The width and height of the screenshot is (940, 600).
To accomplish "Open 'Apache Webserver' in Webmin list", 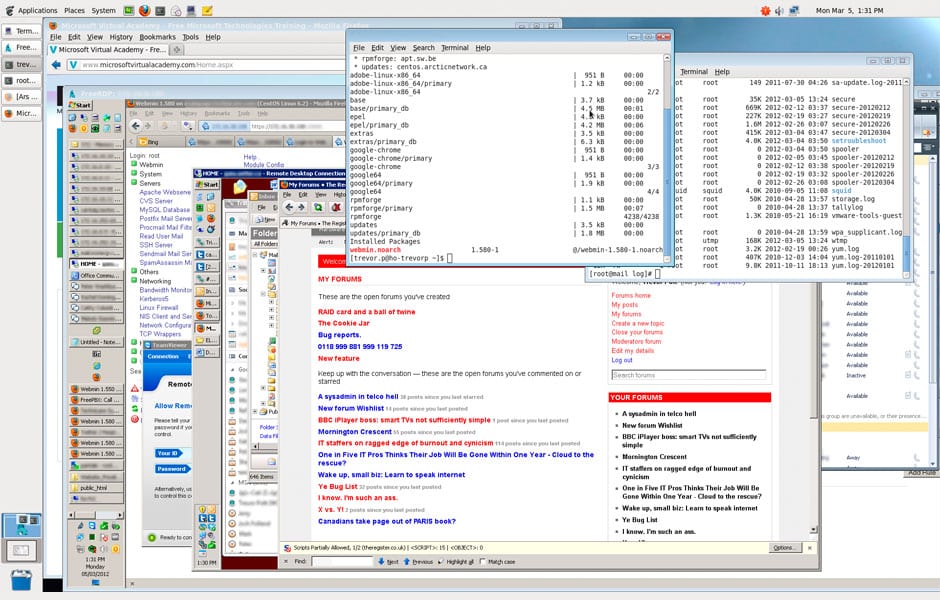I will click(x=165, y=192).
